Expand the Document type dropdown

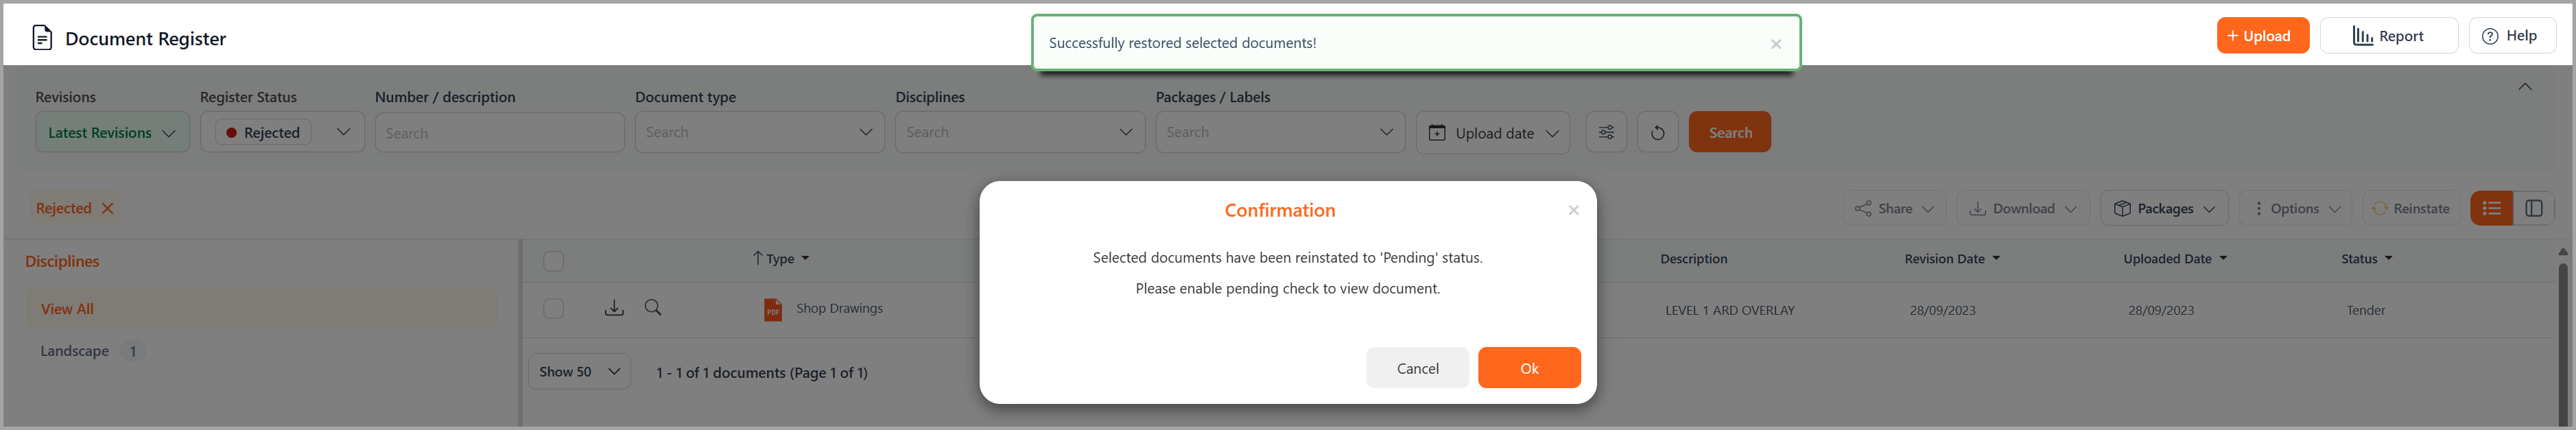coord(759,132)
